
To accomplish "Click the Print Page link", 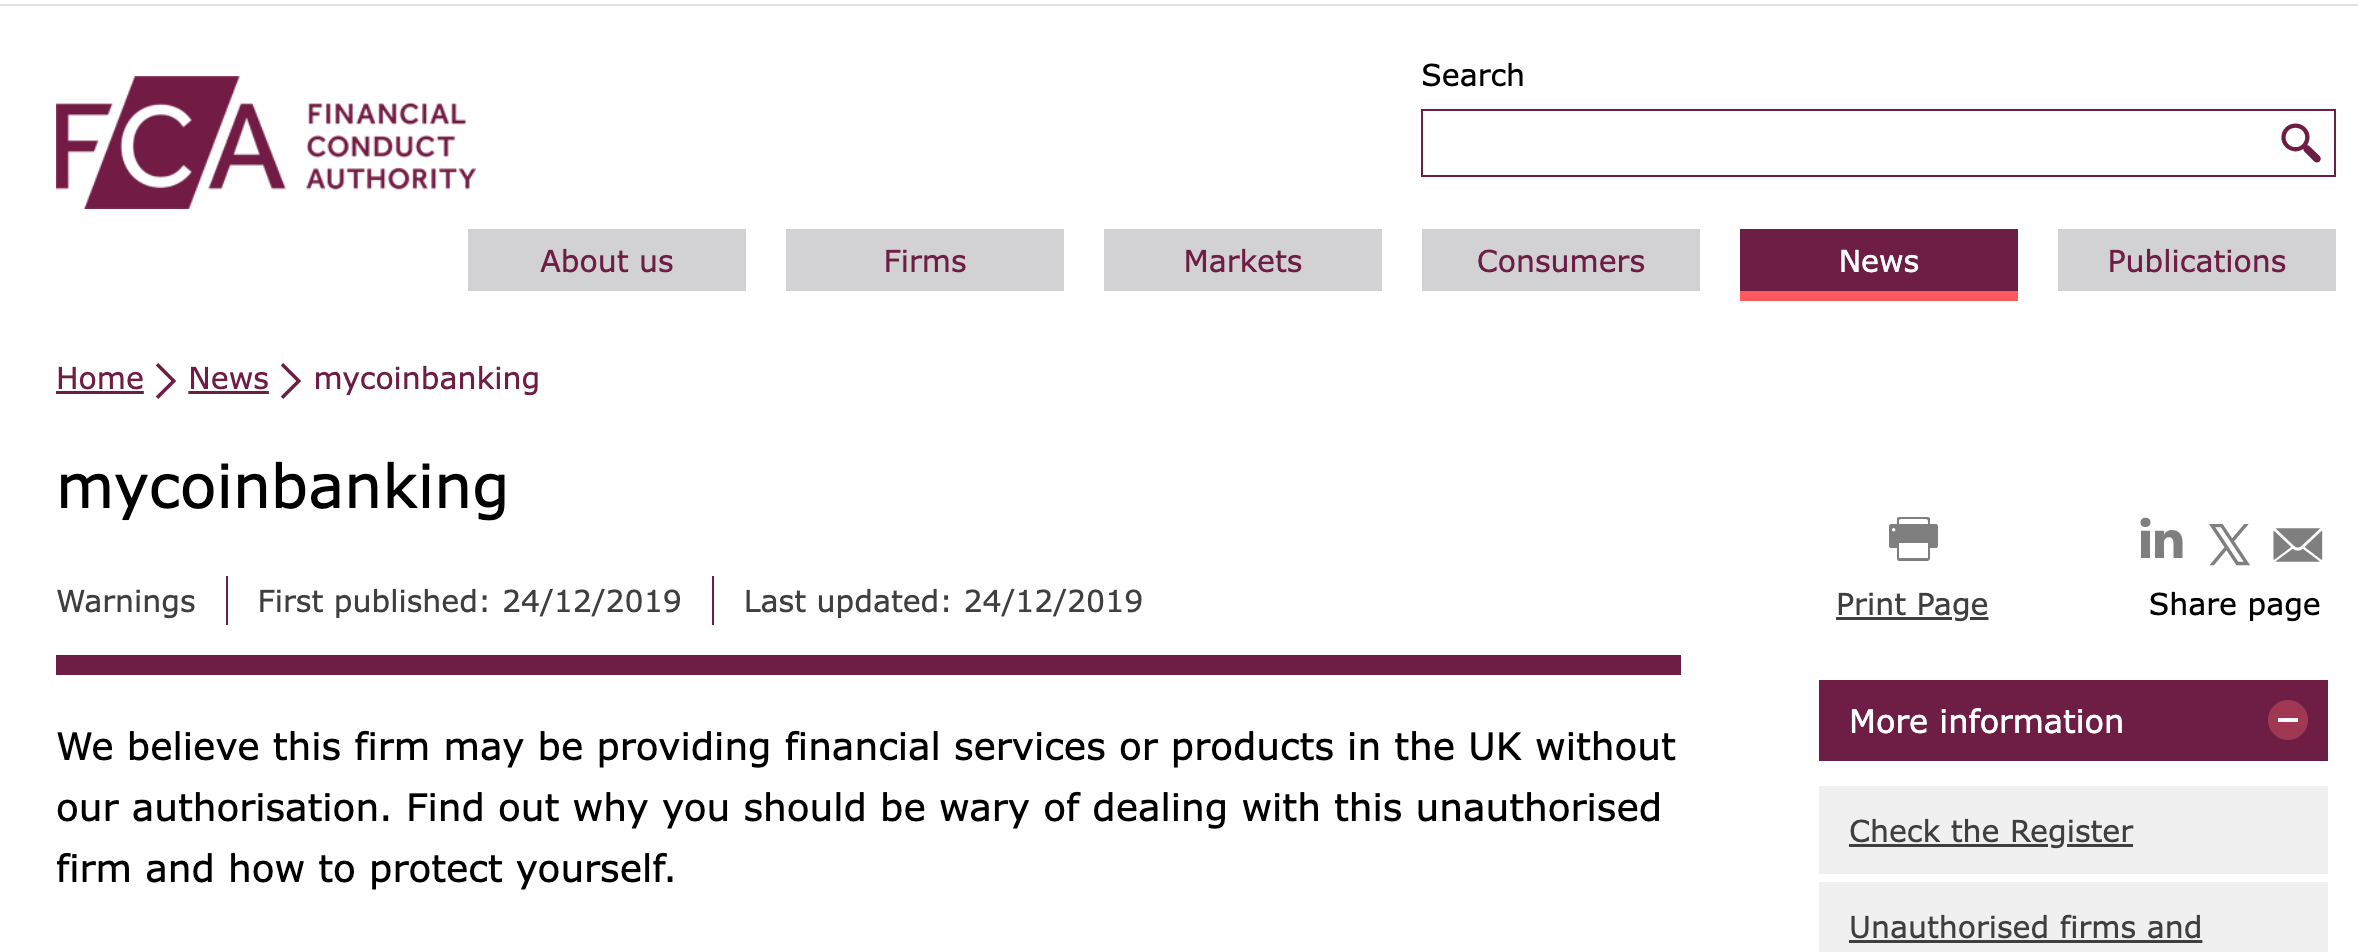I will 1912,604.
